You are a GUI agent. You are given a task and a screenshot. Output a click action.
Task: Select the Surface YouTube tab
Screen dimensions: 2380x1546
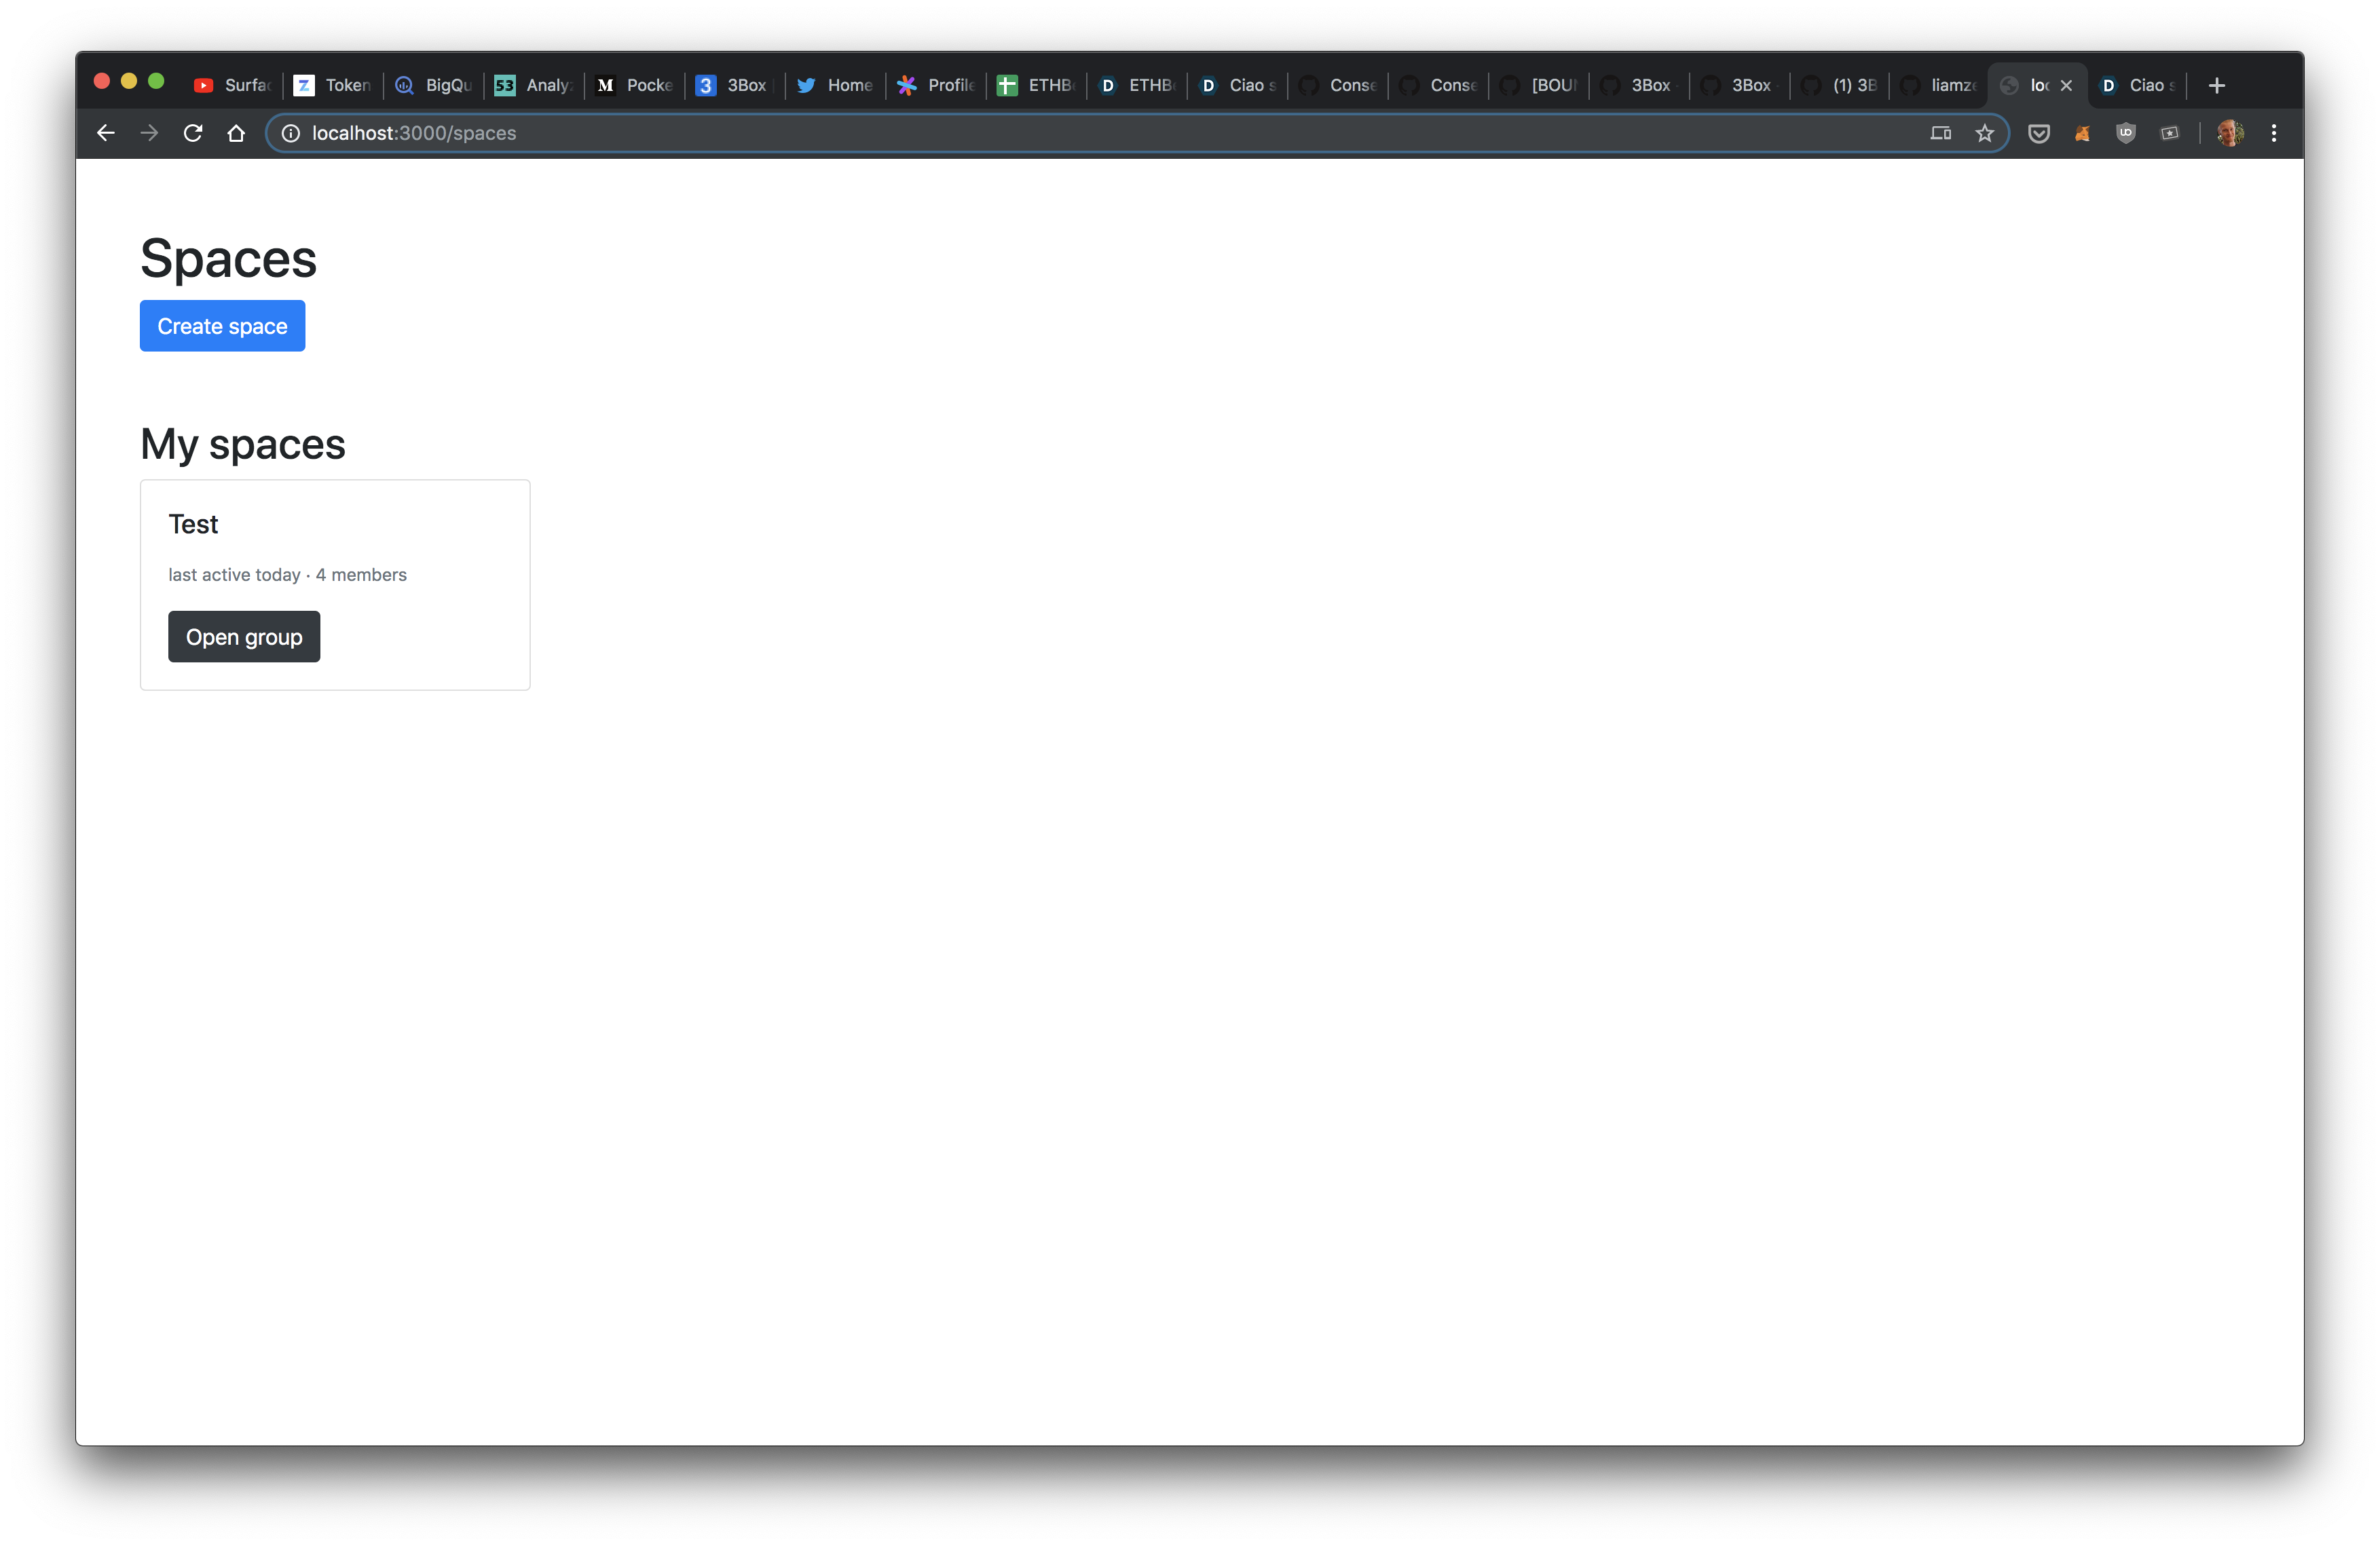pyautogui.click(x=232, y=86)
